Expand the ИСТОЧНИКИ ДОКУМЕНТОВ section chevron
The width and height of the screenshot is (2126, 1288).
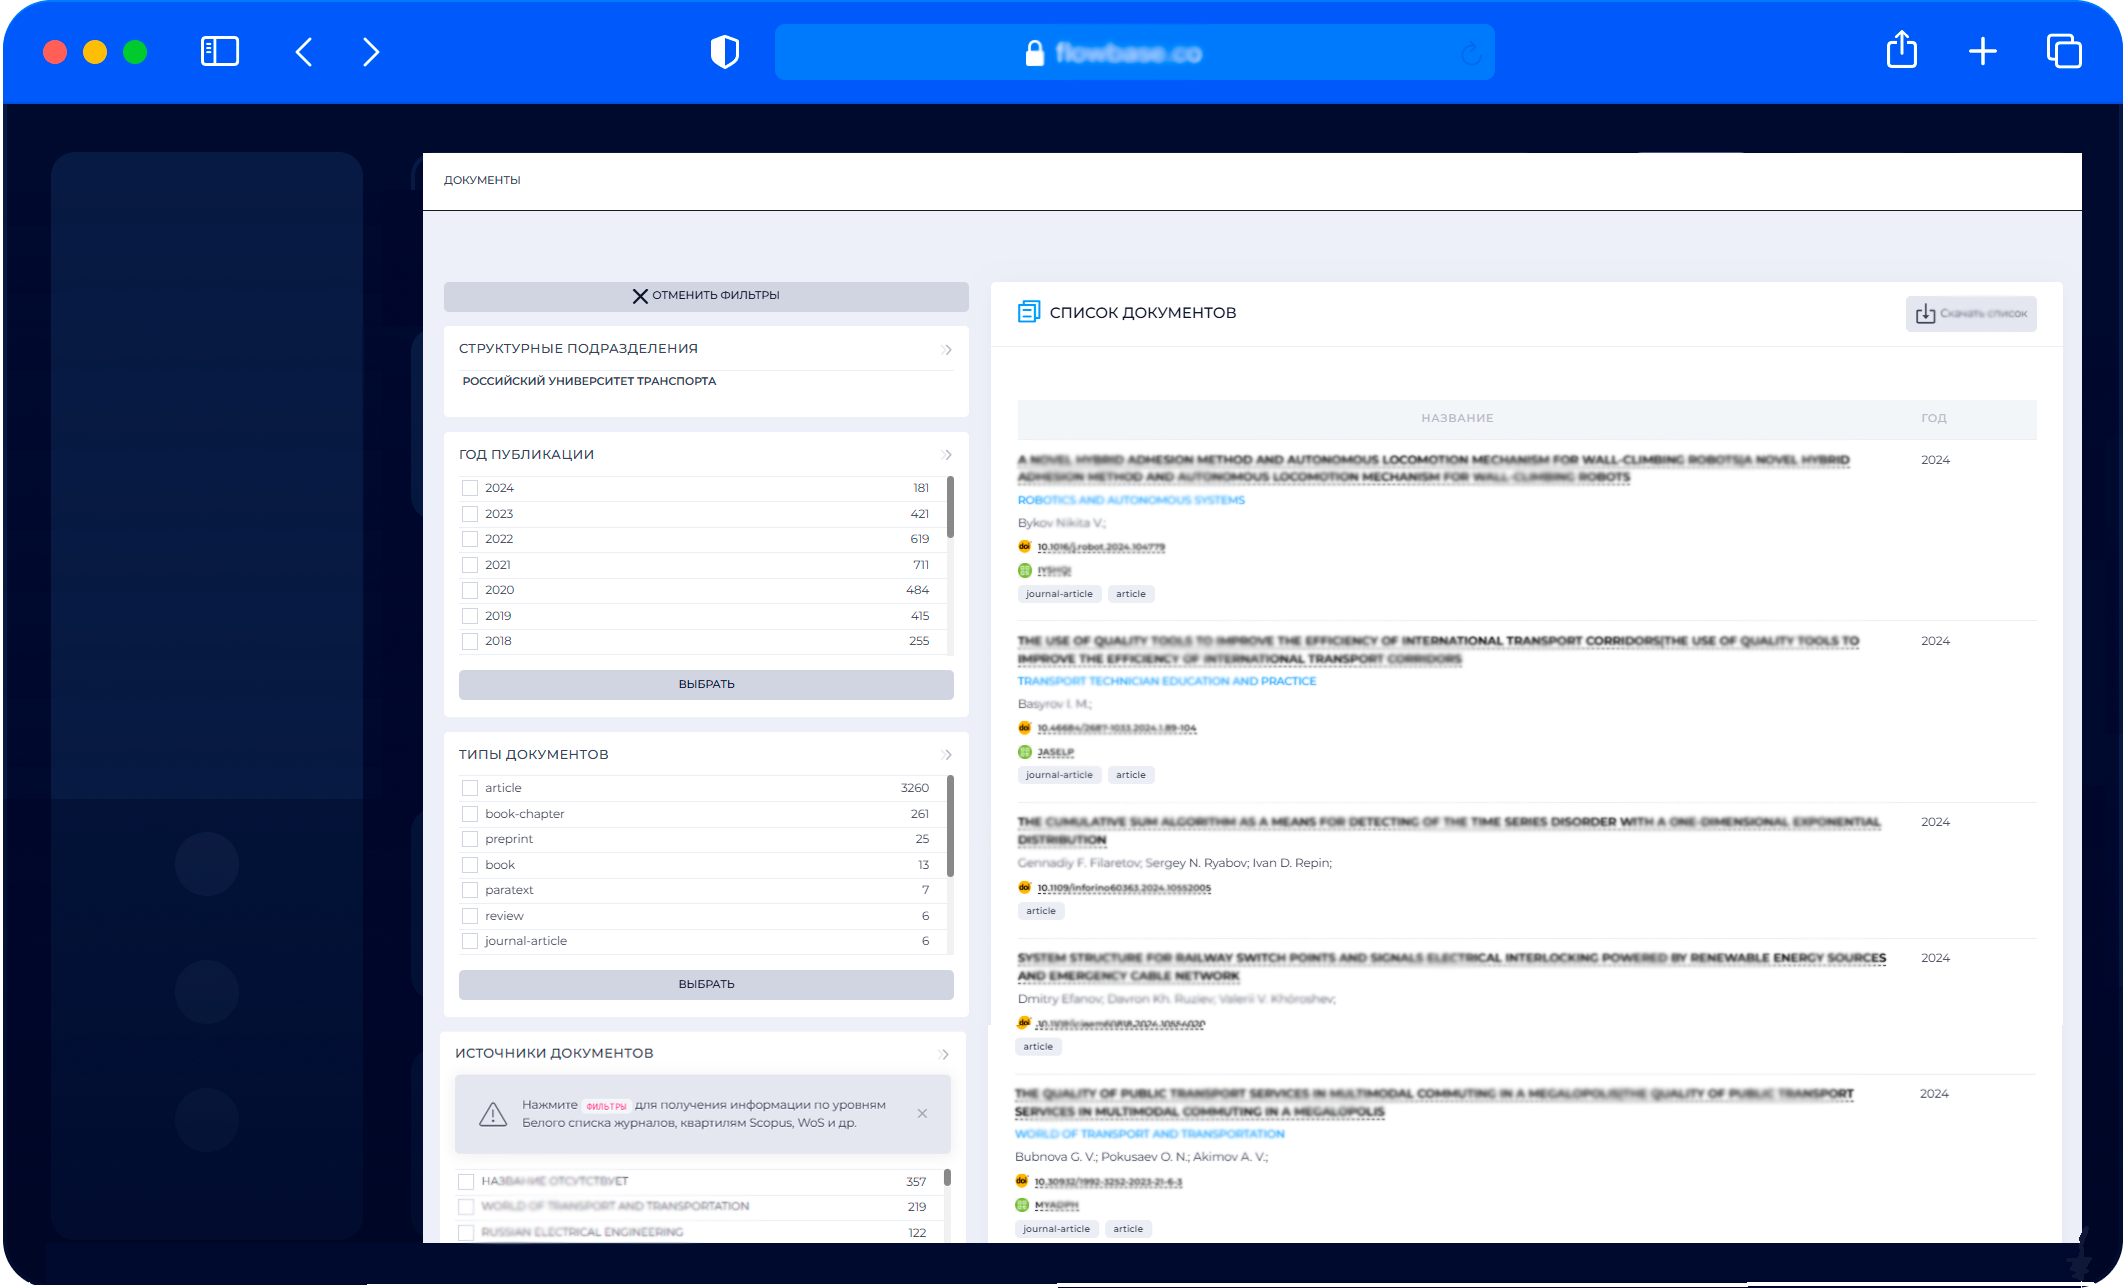pyautogui.click(x=944, y=1054)
